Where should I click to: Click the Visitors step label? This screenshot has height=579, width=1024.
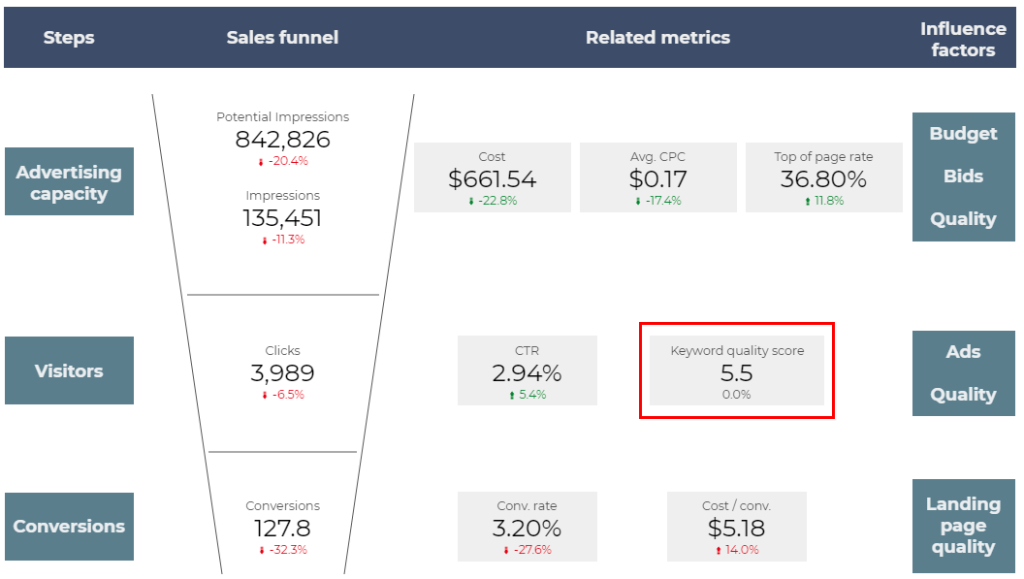(68, 370)
